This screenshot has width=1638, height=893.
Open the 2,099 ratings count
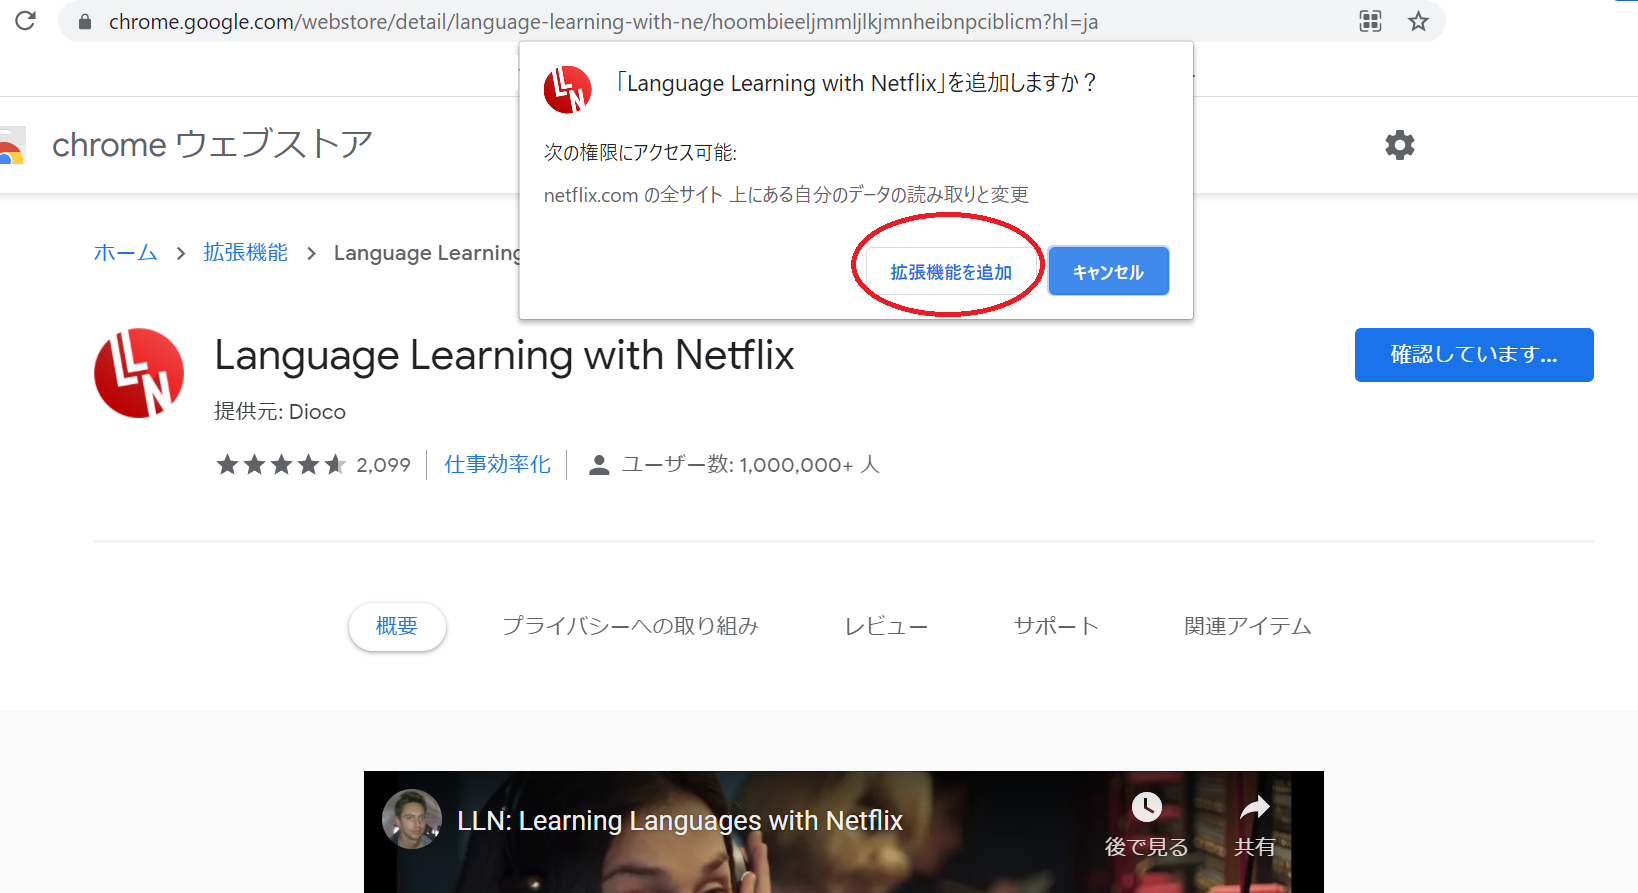pyautogui.click(x=384, y=465)
